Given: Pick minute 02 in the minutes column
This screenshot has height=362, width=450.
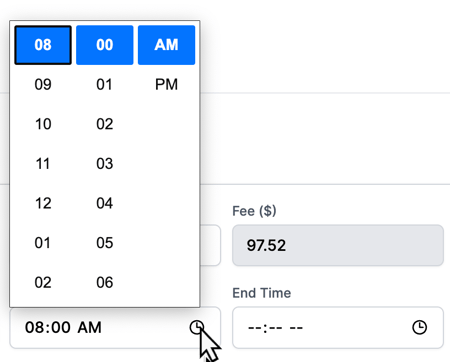Looking at the screenshot, I should click(105, 124).
